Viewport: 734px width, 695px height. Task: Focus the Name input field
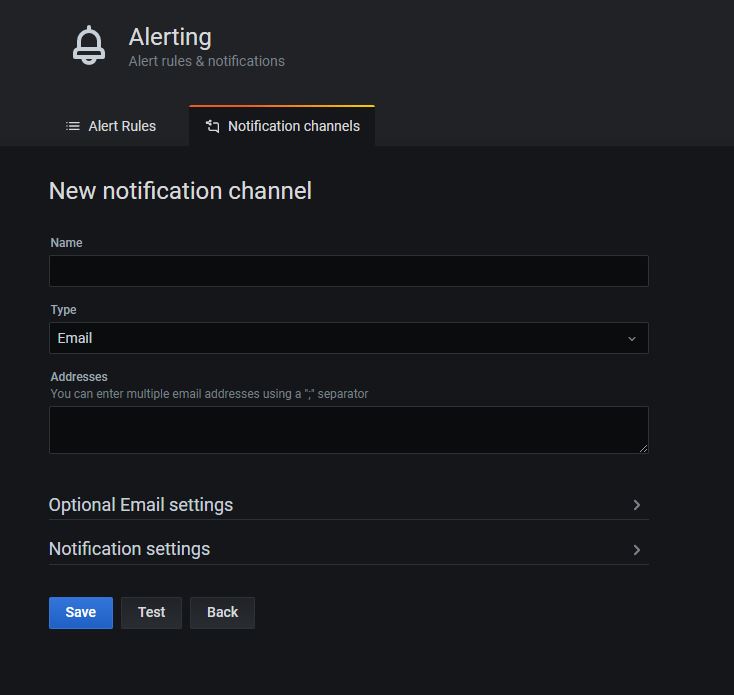(349, 271)
